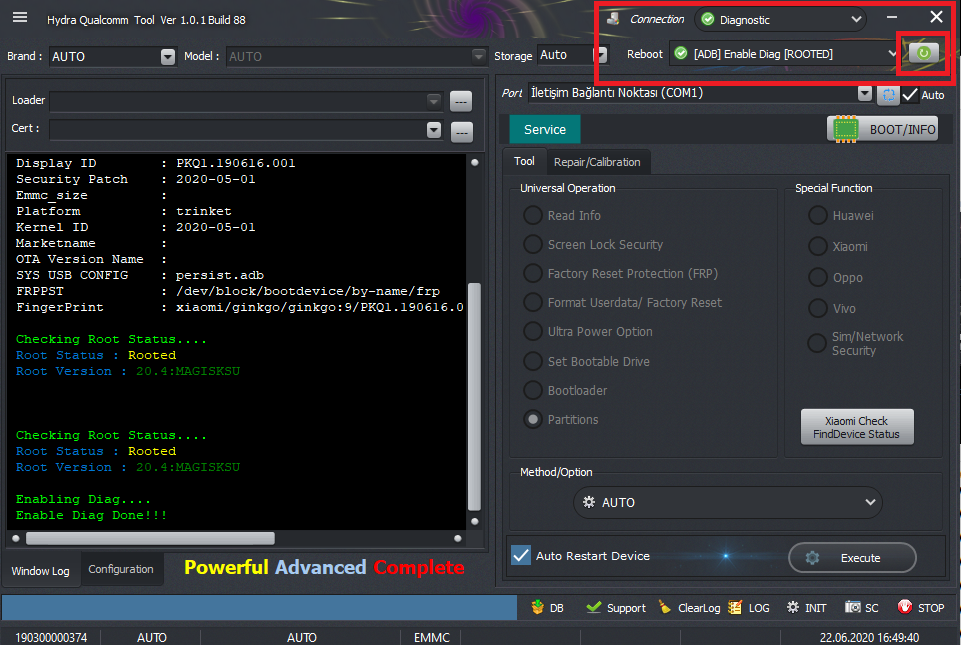Click the Service button

tap(545, 129)
